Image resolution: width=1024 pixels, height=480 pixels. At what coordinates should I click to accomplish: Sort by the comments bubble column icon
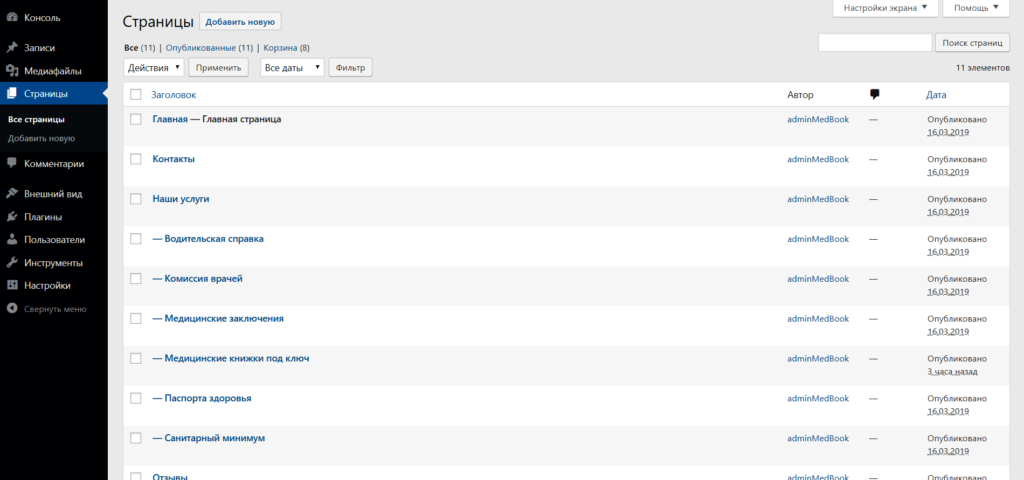point(875,94)
